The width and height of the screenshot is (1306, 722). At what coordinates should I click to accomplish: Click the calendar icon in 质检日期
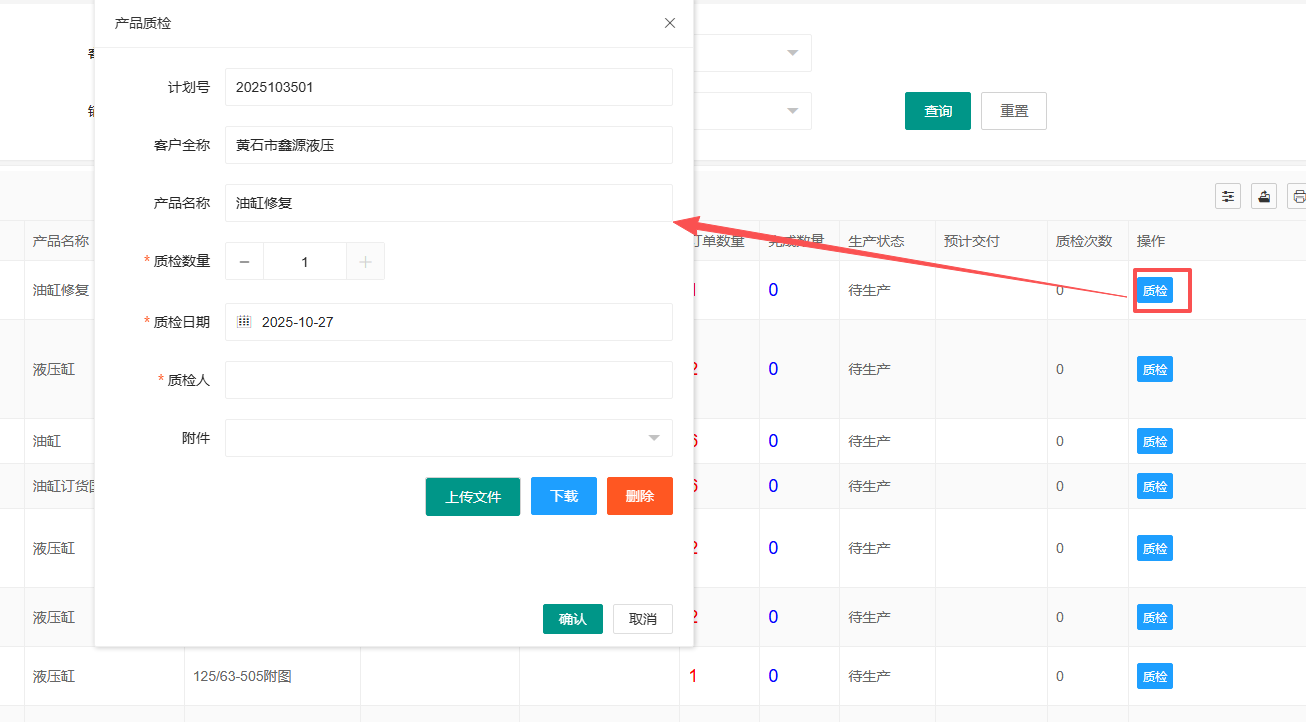pos(244,322)
